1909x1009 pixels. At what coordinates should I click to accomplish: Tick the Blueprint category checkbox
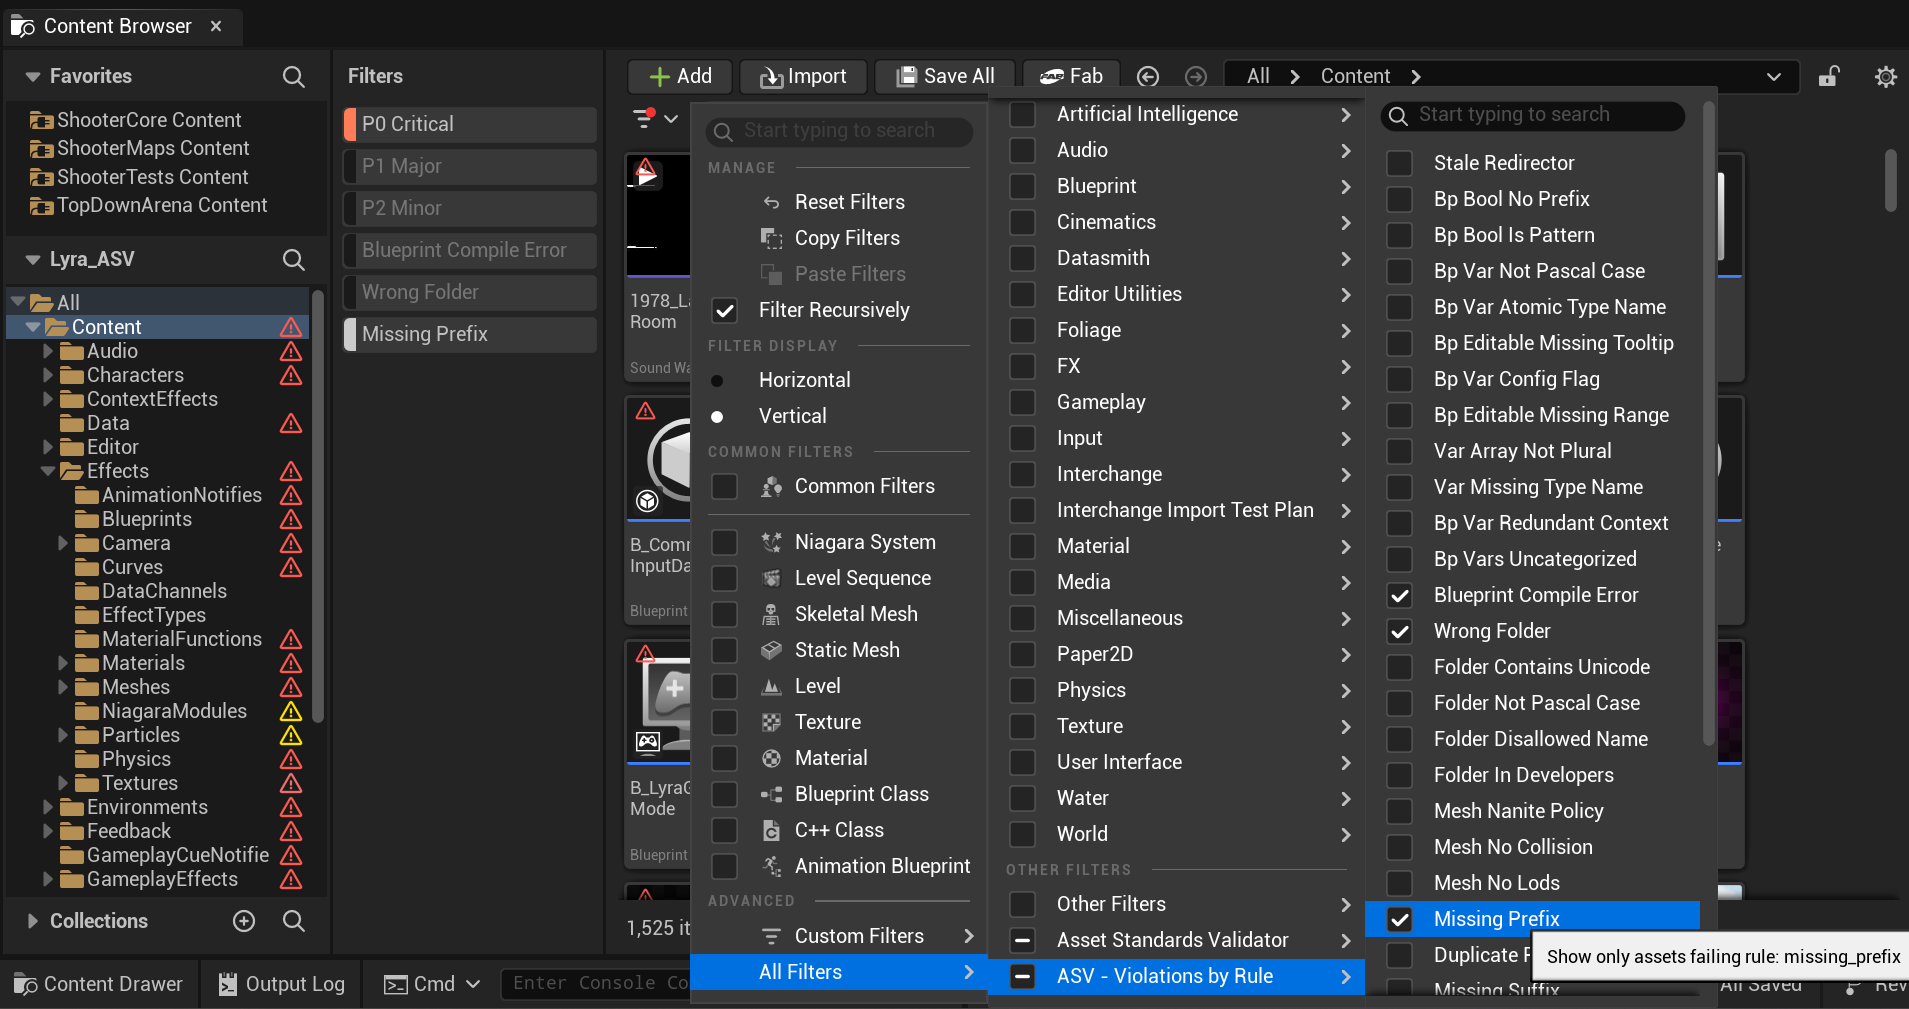(1022, 186)
